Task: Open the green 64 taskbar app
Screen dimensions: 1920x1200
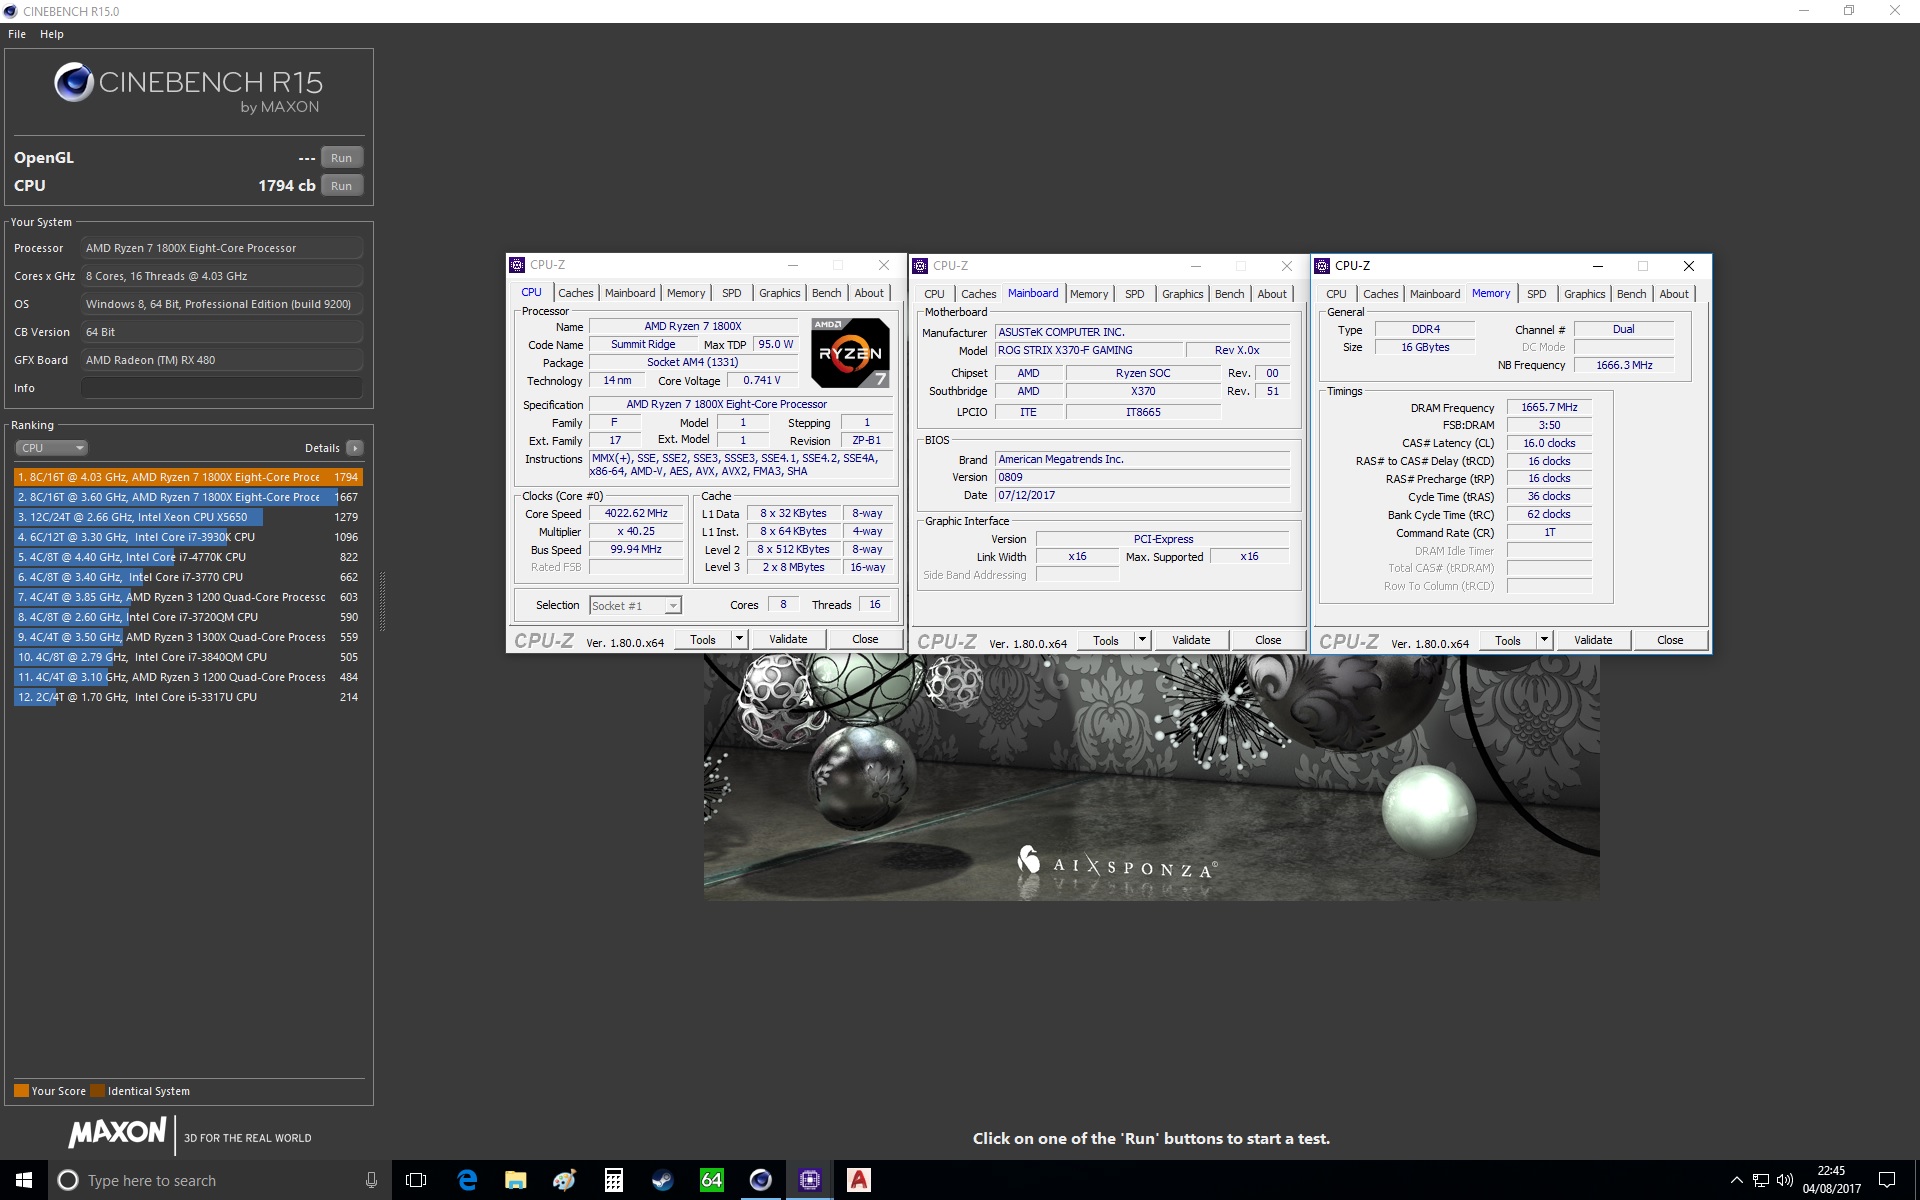Action: [711, 1180]
